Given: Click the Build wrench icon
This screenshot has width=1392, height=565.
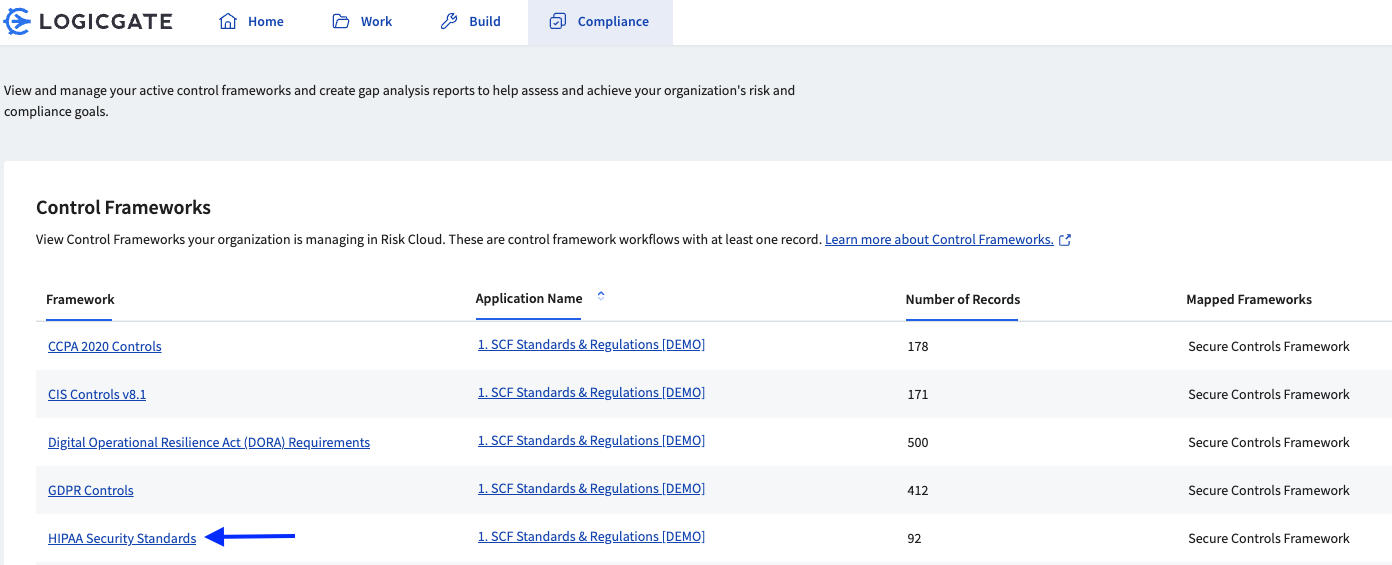Looking at the screenshot, I should click(x=449, y=21).
